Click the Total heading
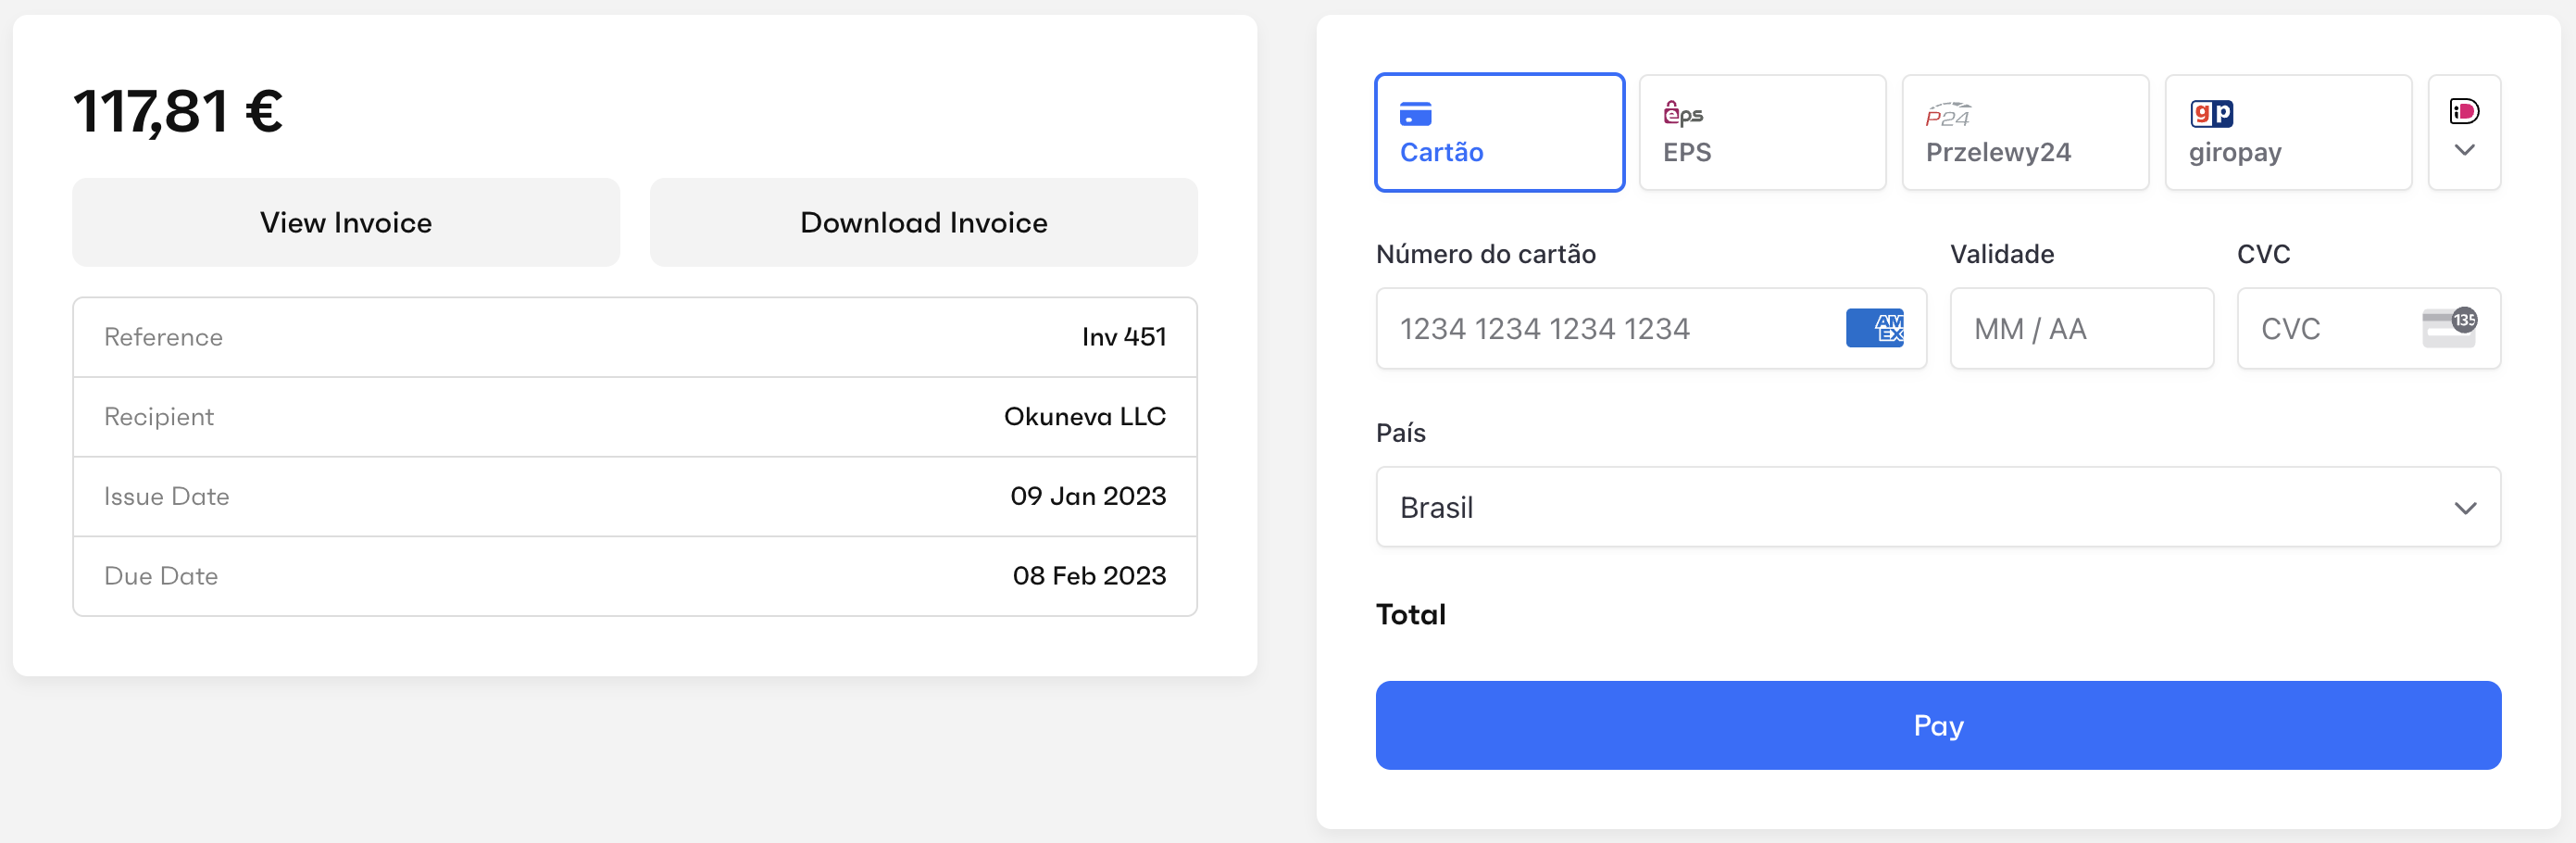Image resolution: width=2576 pixels, height=843 pixels. [1410, 614]
